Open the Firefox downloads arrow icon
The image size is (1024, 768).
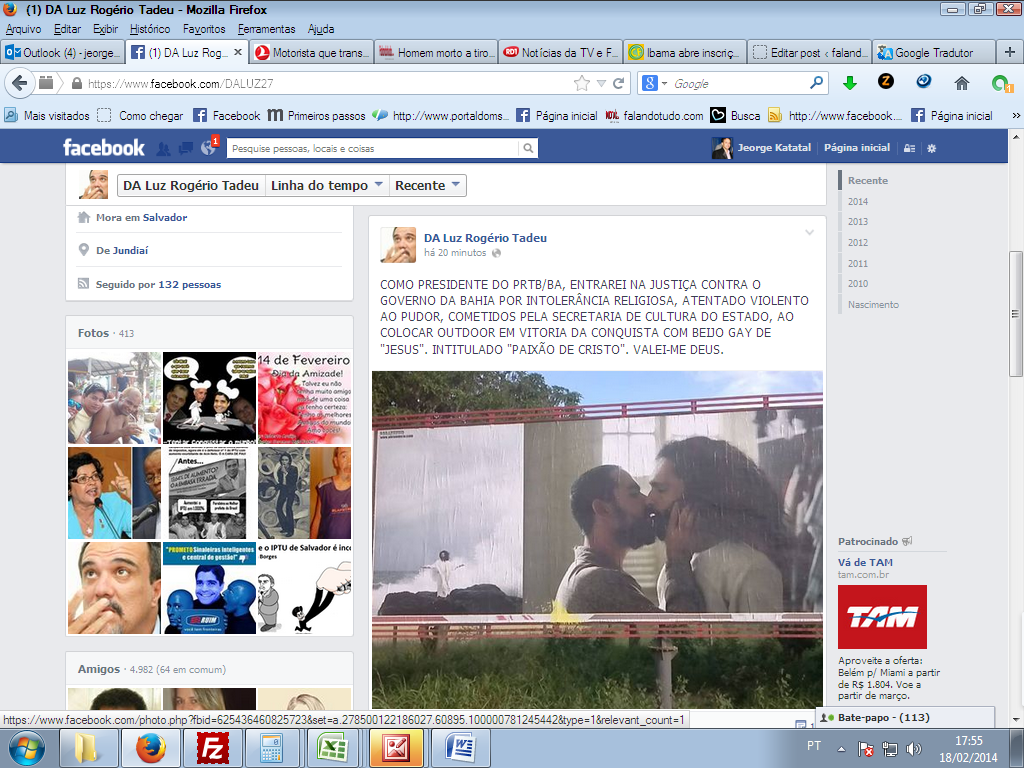(849, 83)
